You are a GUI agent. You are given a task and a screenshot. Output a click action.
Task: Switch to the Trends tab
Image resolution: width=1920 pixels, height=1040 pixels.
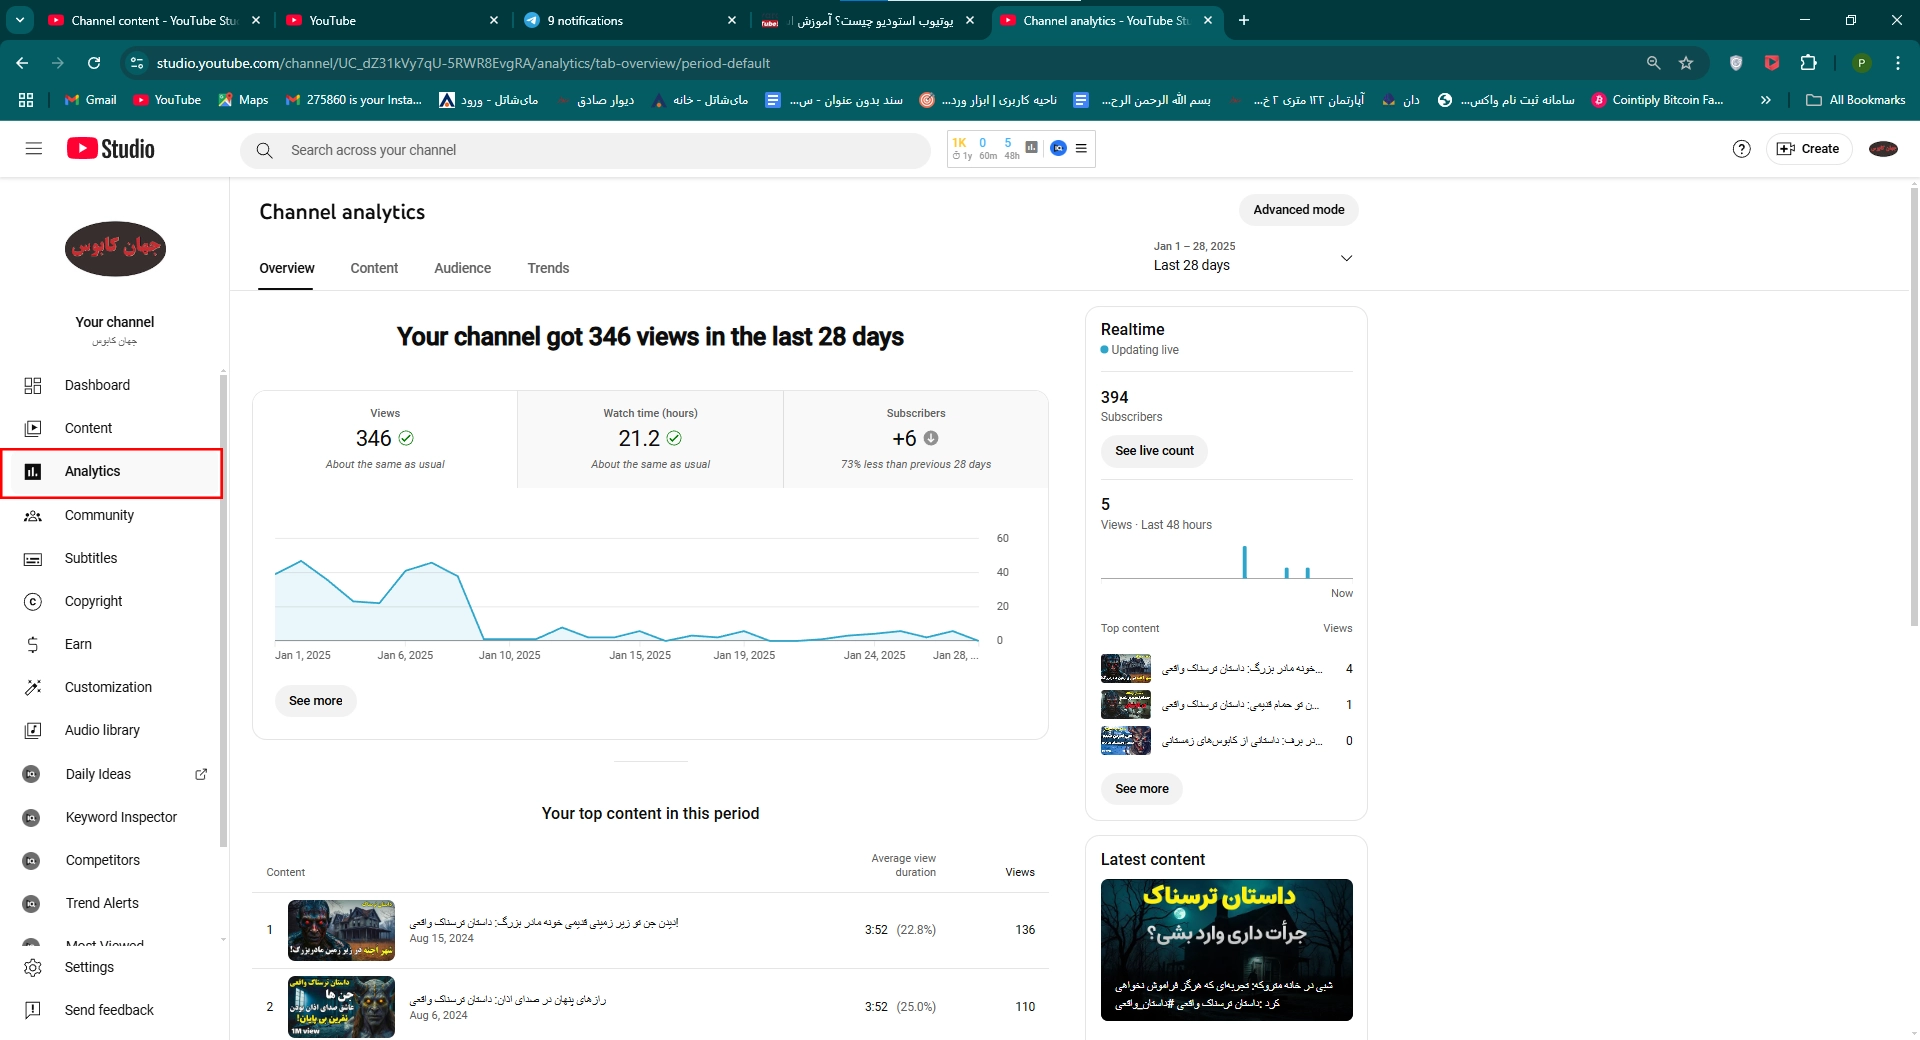[548, 268]
